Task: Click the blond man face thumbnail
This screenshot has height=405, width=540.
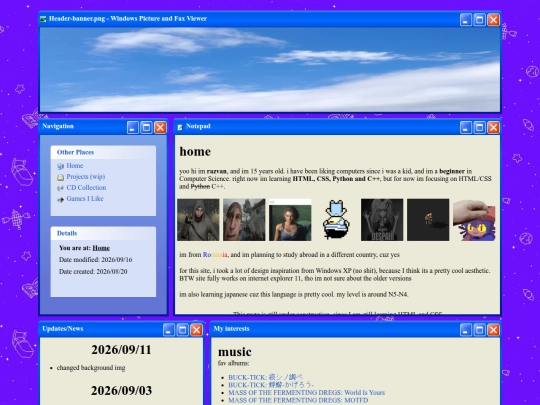Action: pos(244,220)
